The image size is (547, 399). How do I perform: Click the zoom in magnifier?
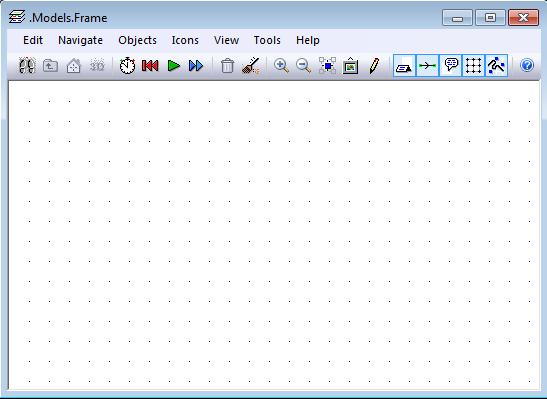point(281,66)
